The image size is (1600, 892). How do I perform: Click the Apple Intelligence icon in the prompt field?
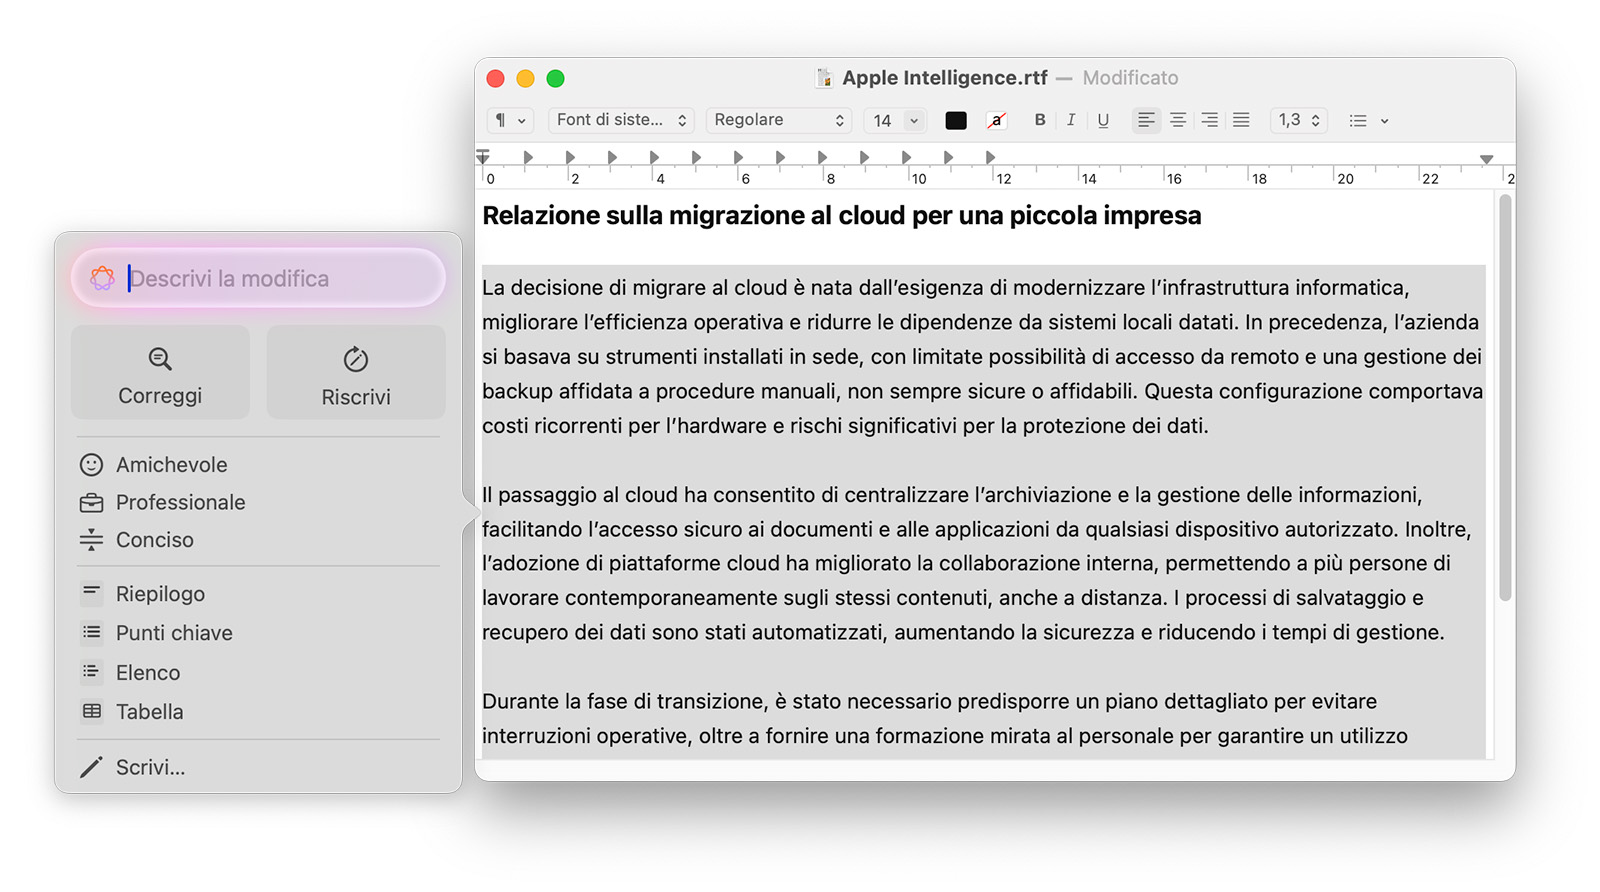coord(102,278)
